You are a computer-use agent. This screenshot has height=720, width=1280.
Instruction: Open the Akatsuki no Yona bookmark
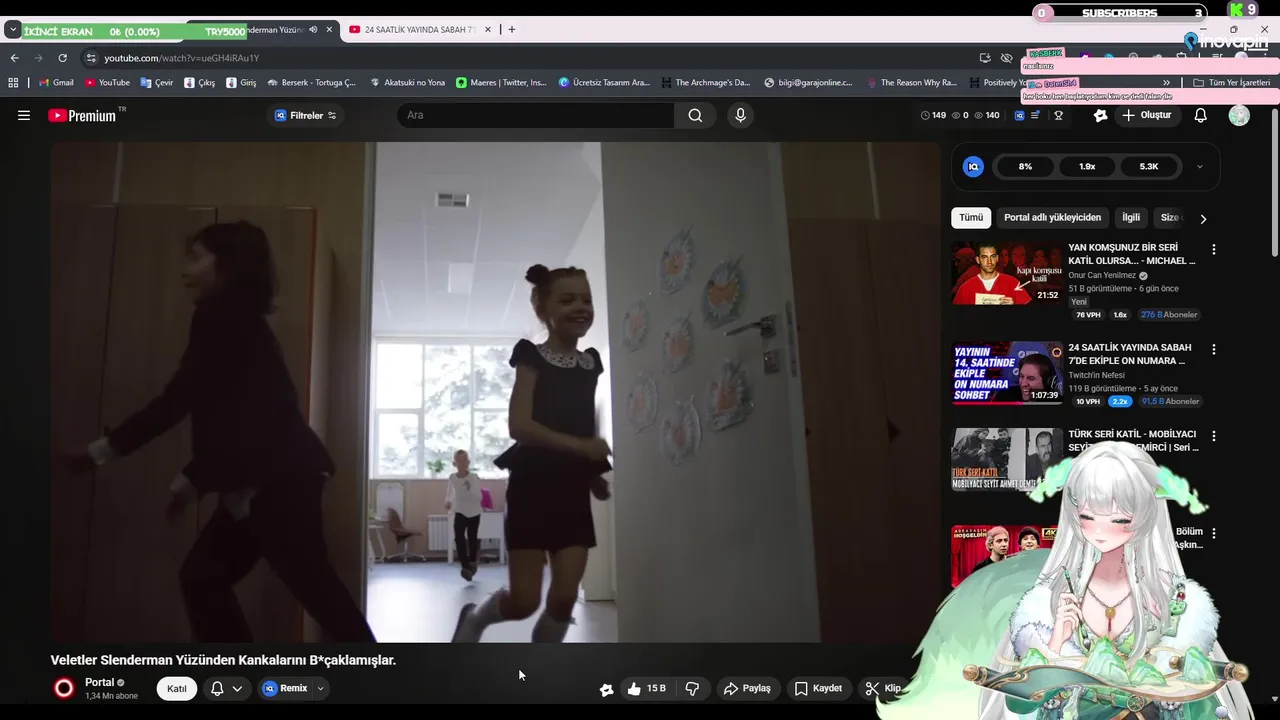tap(407, 83)
